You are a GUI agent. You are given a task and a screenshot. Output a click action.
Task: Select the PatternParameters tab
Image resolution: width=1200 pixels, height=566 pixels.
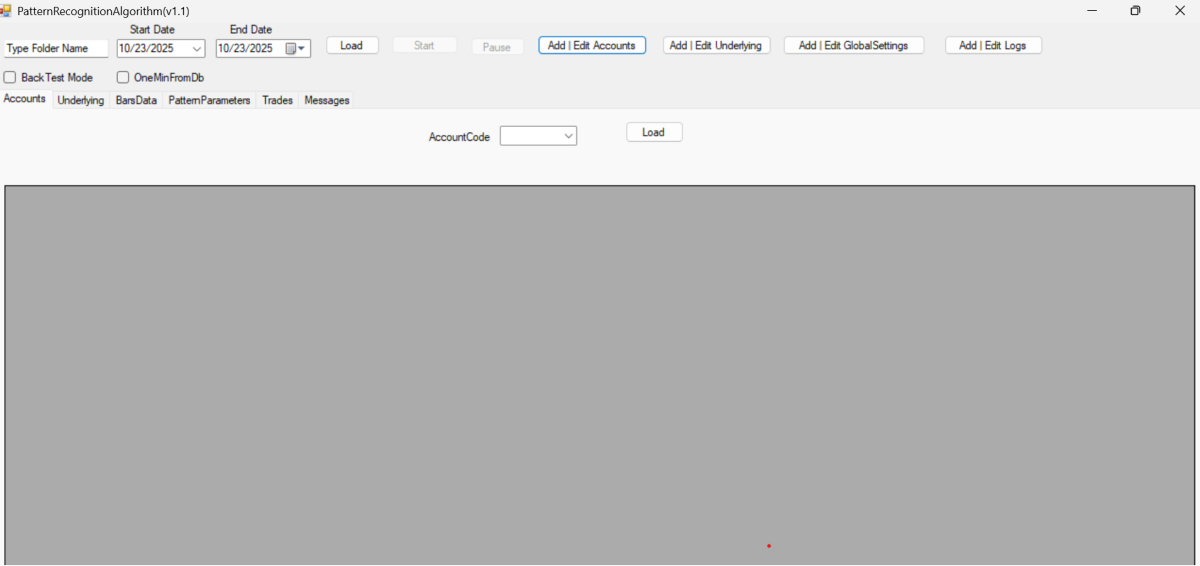209,100
